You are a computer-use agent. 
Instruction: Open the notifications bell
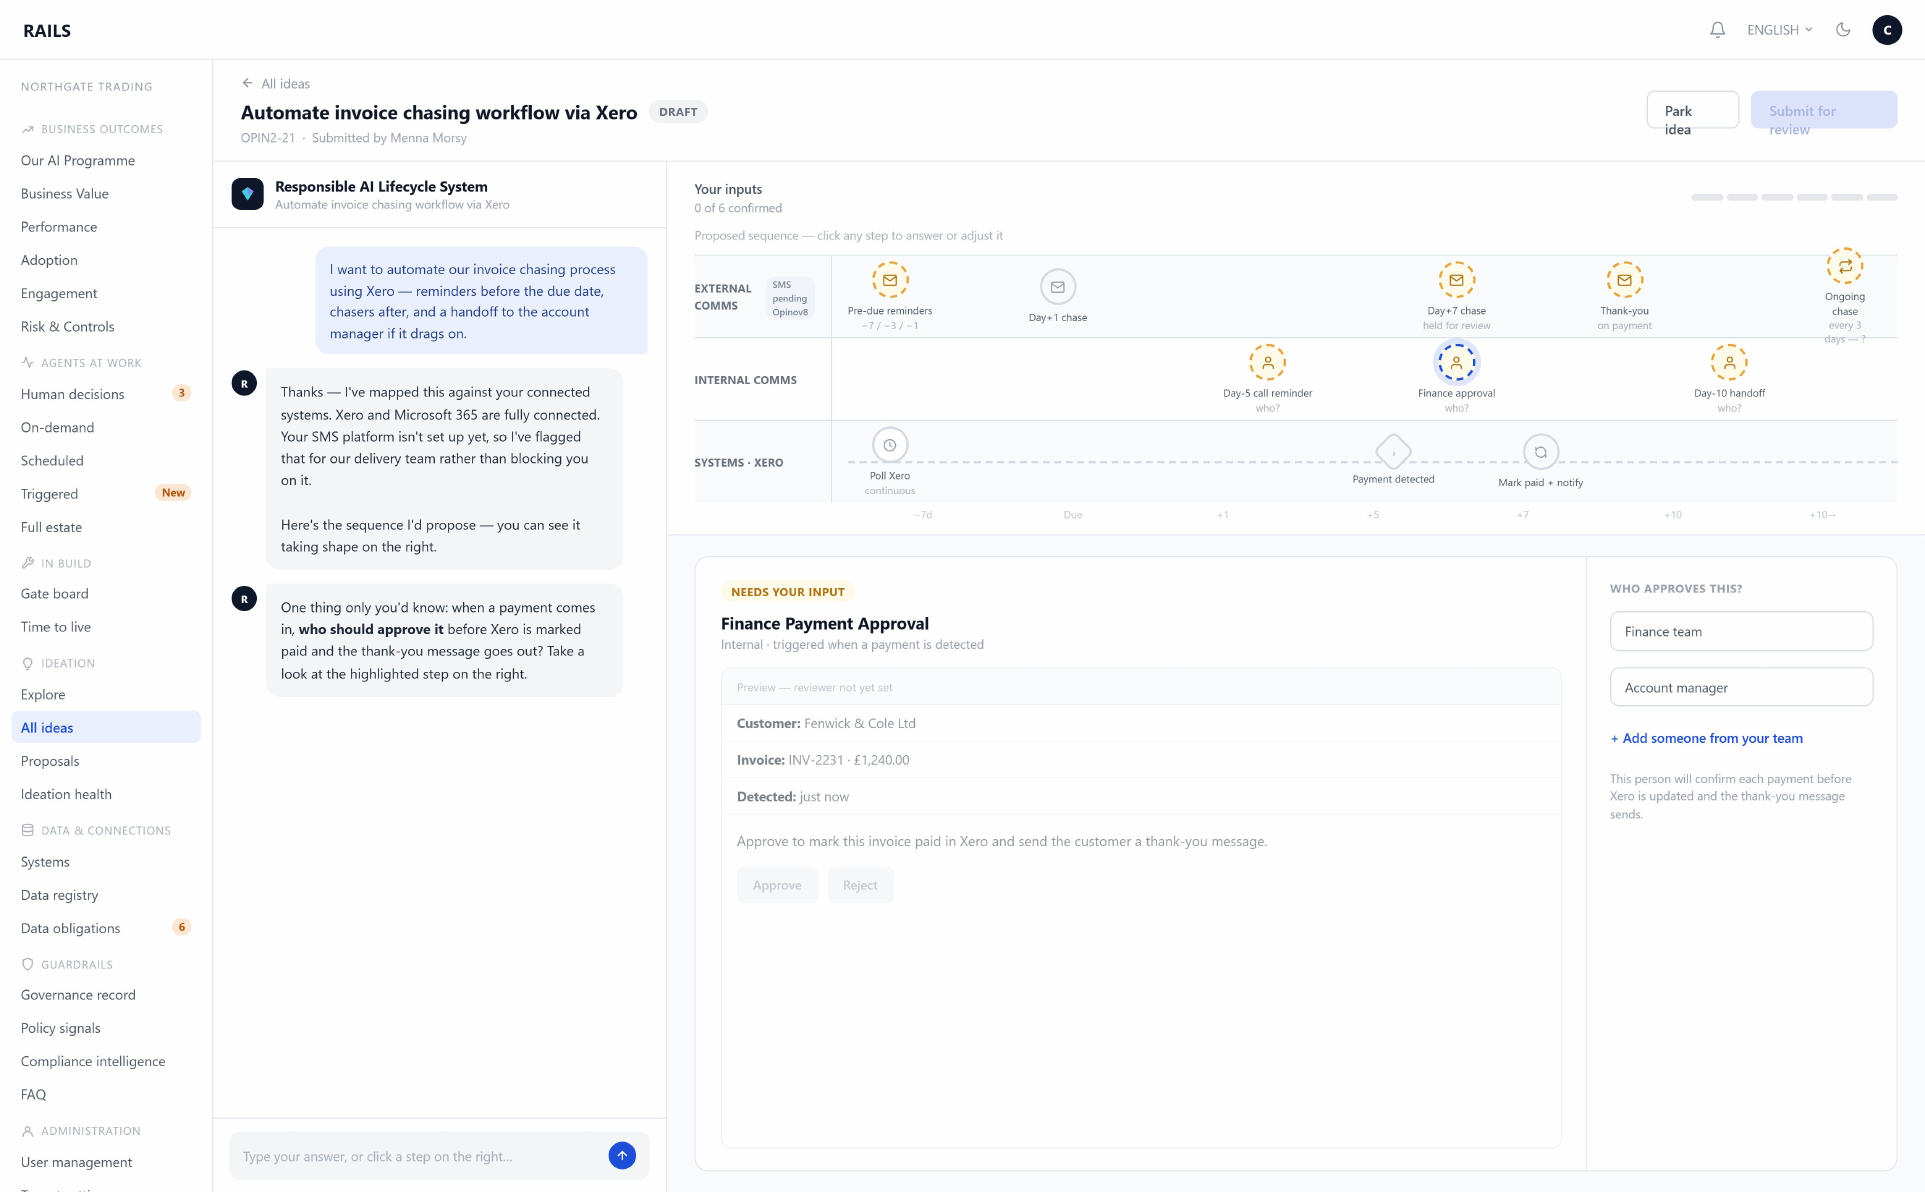[x=1717, y=30]
